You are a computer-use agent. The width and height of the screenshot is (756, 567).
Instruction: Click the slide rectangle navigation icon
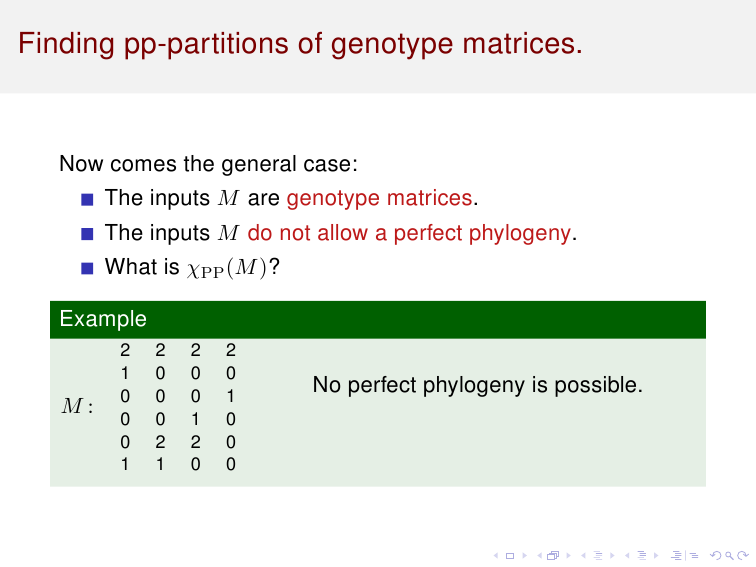click(510, 556)
